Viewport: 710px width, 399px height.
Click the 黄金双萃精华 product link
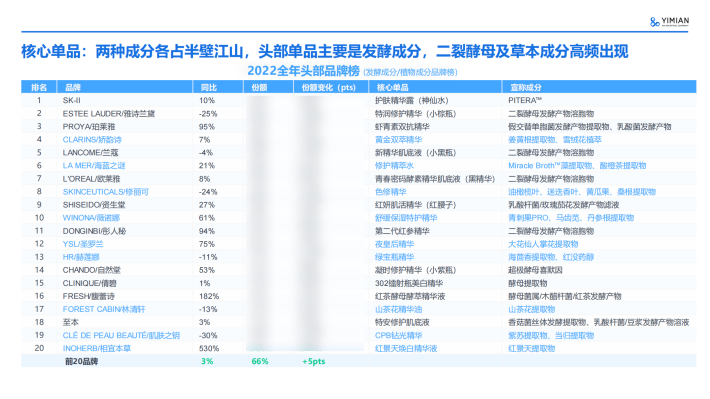point(398,139)
